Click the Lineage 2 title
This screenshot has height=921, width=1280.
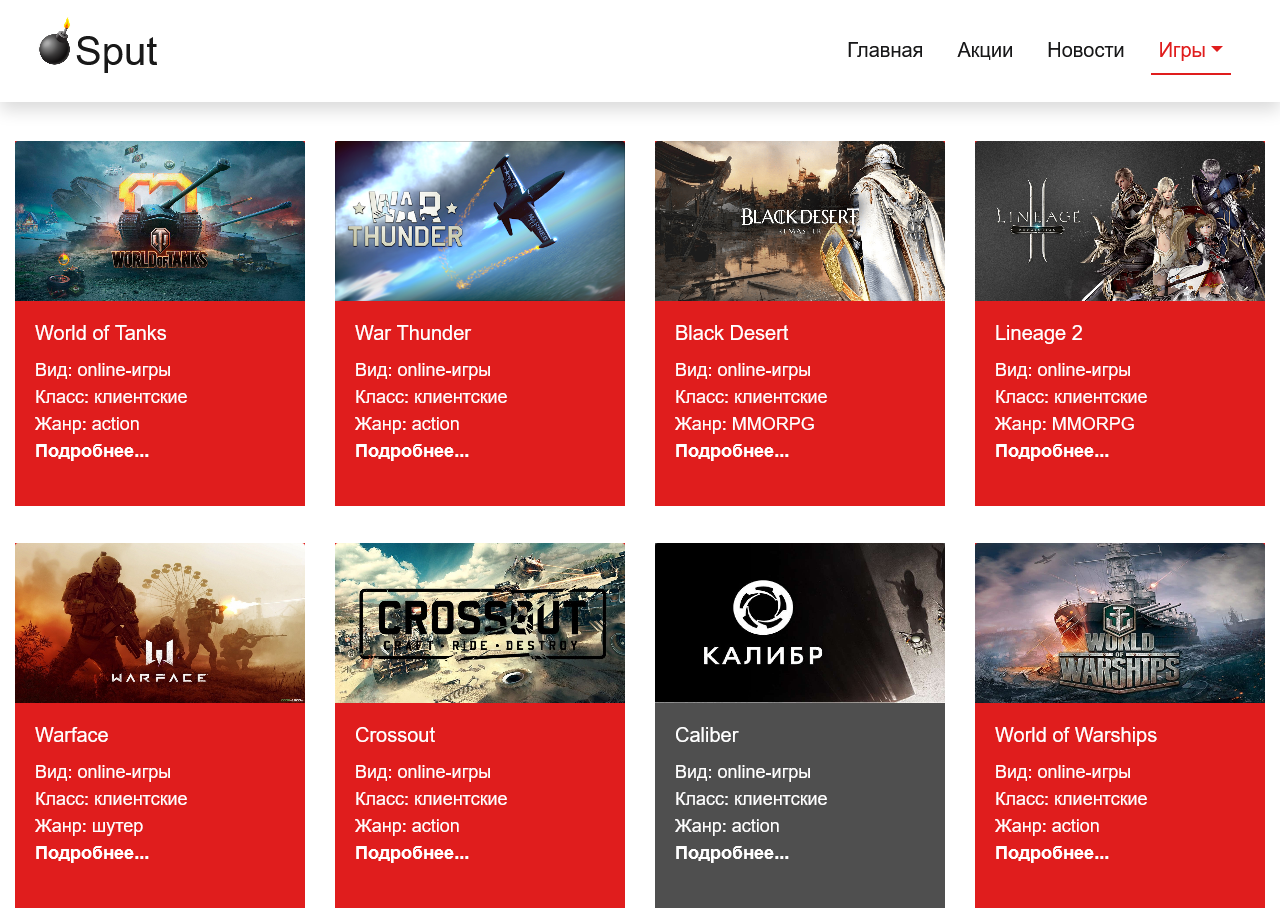1039,333
